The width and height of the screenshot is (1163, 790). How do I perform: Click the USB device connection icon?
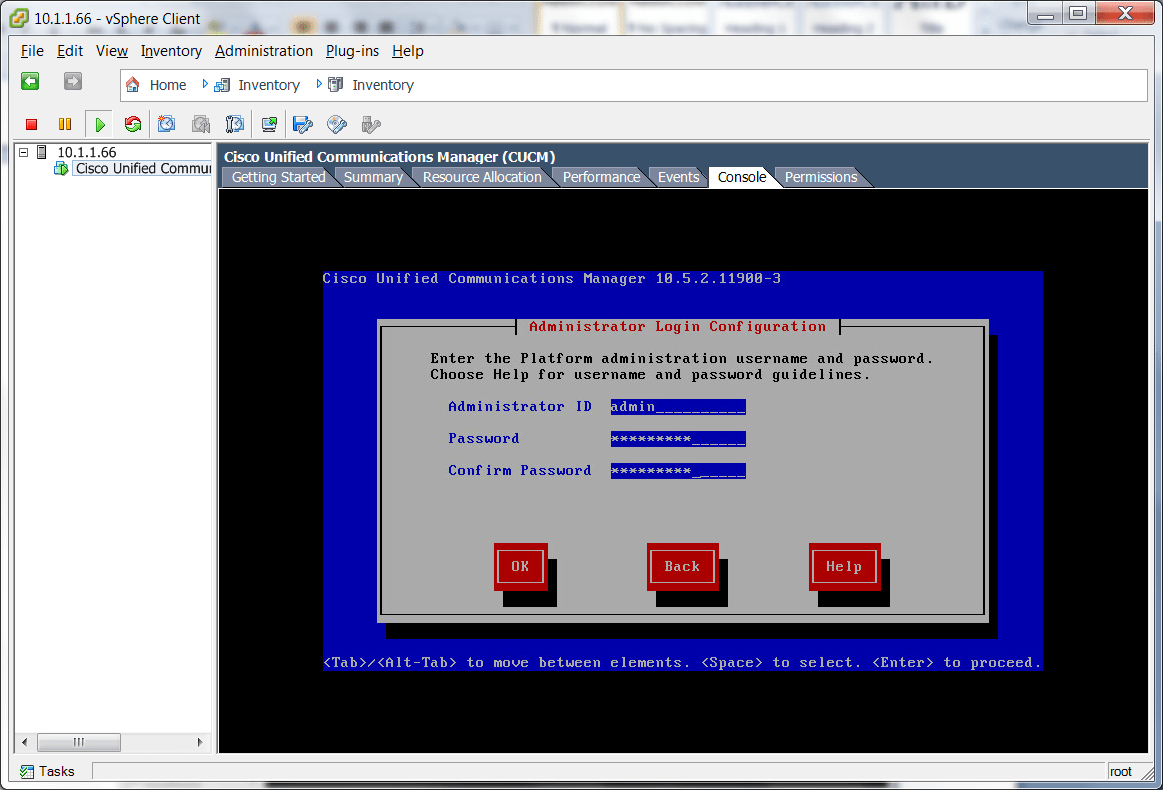click(371, 124)
